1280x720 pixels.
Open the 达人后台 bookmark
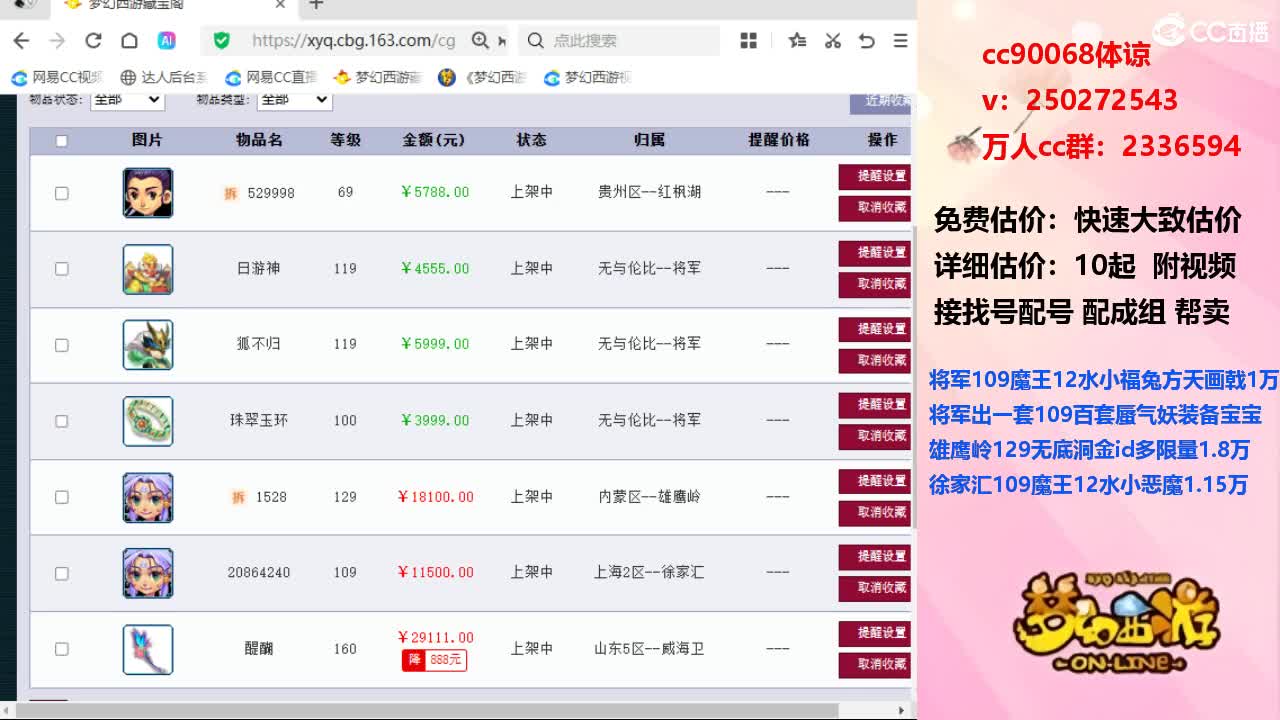coord(164,77)
